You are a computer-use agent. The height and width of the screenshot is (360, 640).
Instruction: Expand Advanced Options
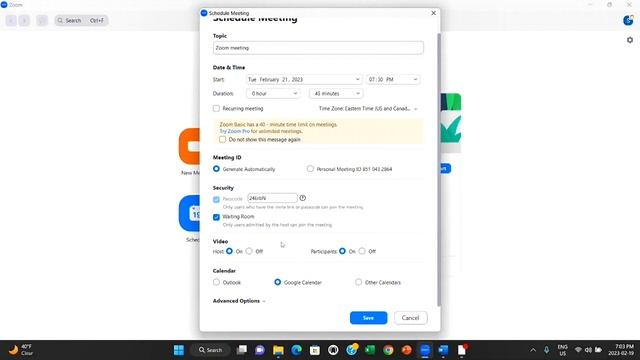239,301
